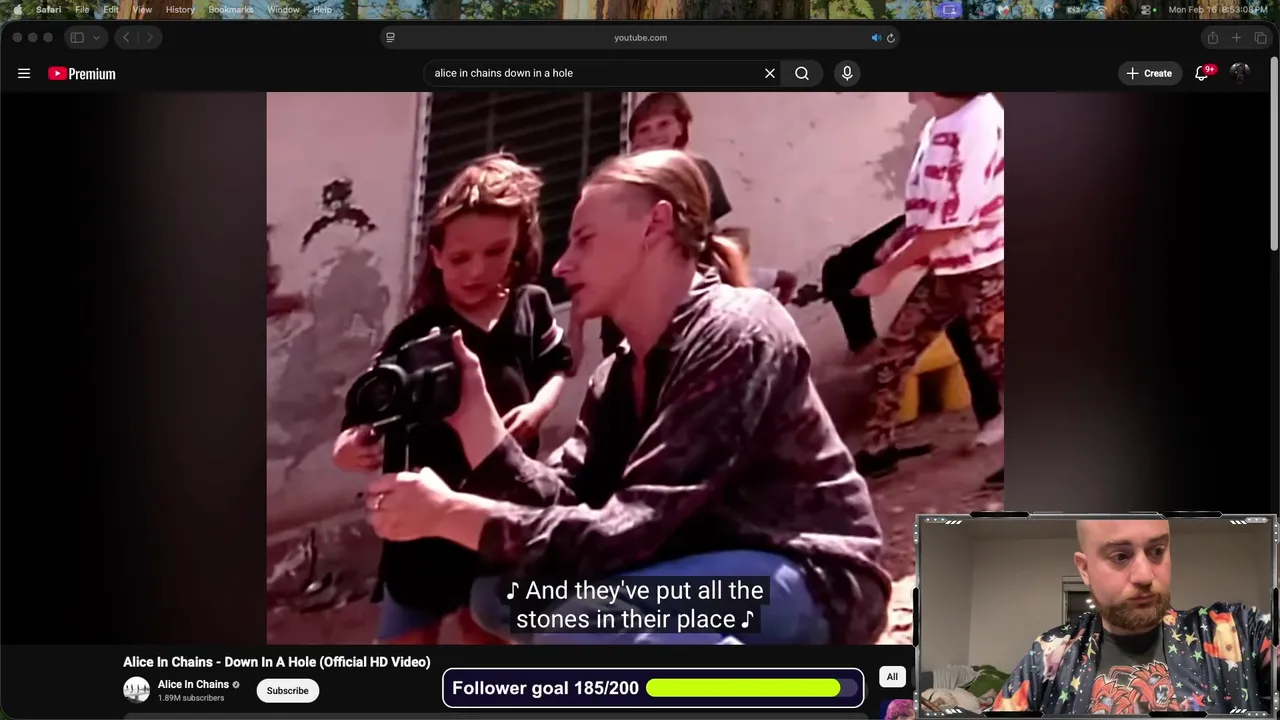Viewport: 1280px width, 720px height.
Task: Open YouTube notifications bell
Action: pyautogui.click(x=1202, y=73)
